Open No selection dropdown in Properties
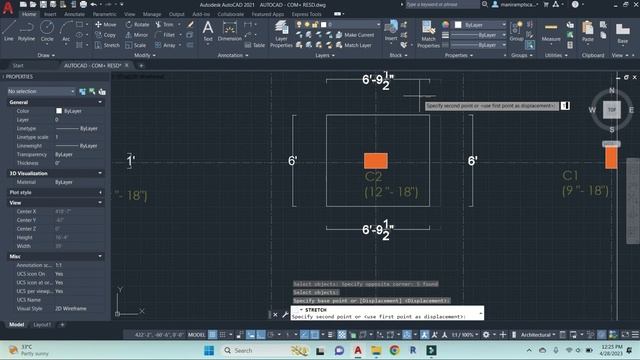This screenshot has width=640, height=360. (x=41, y=91)
